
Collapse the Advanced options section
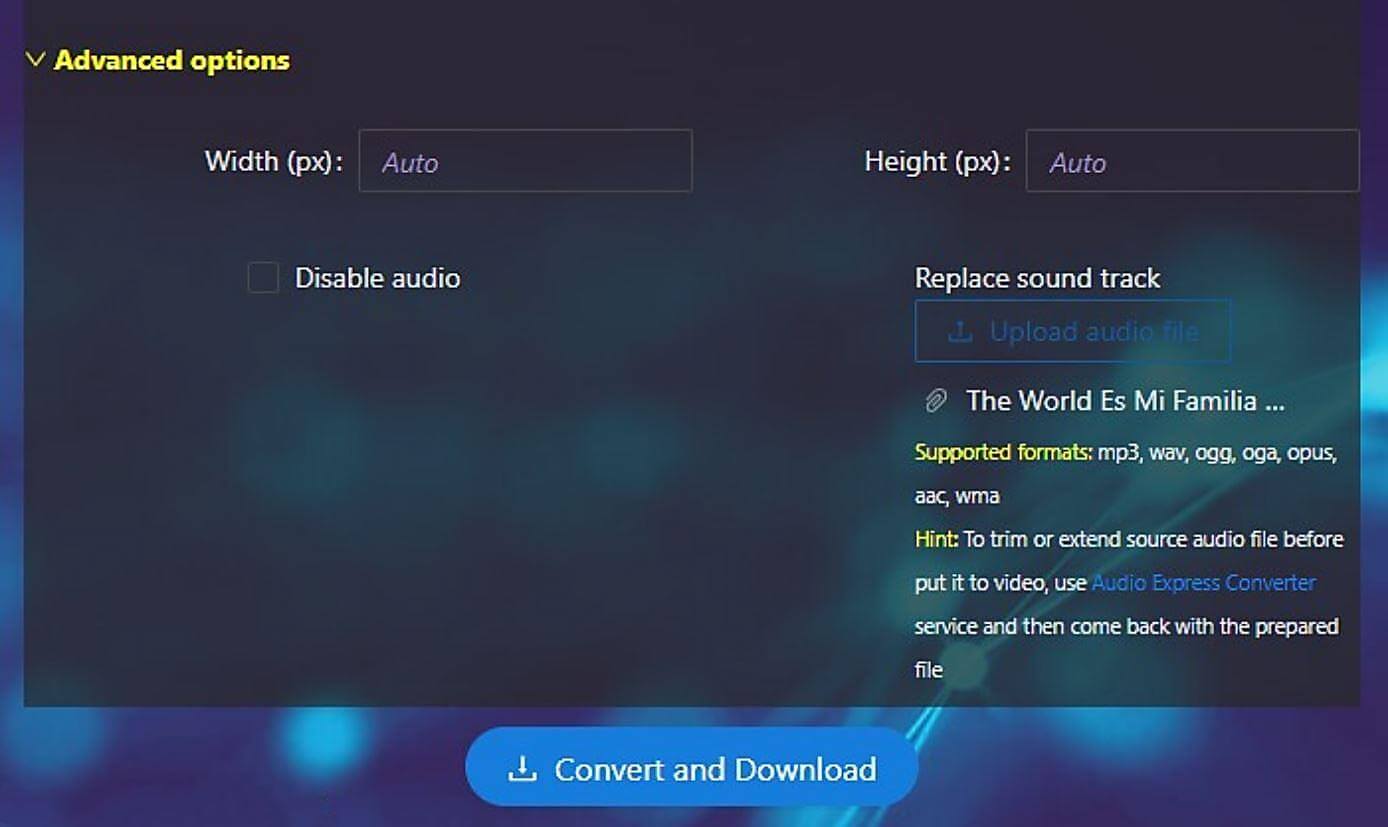click(158, 61)
